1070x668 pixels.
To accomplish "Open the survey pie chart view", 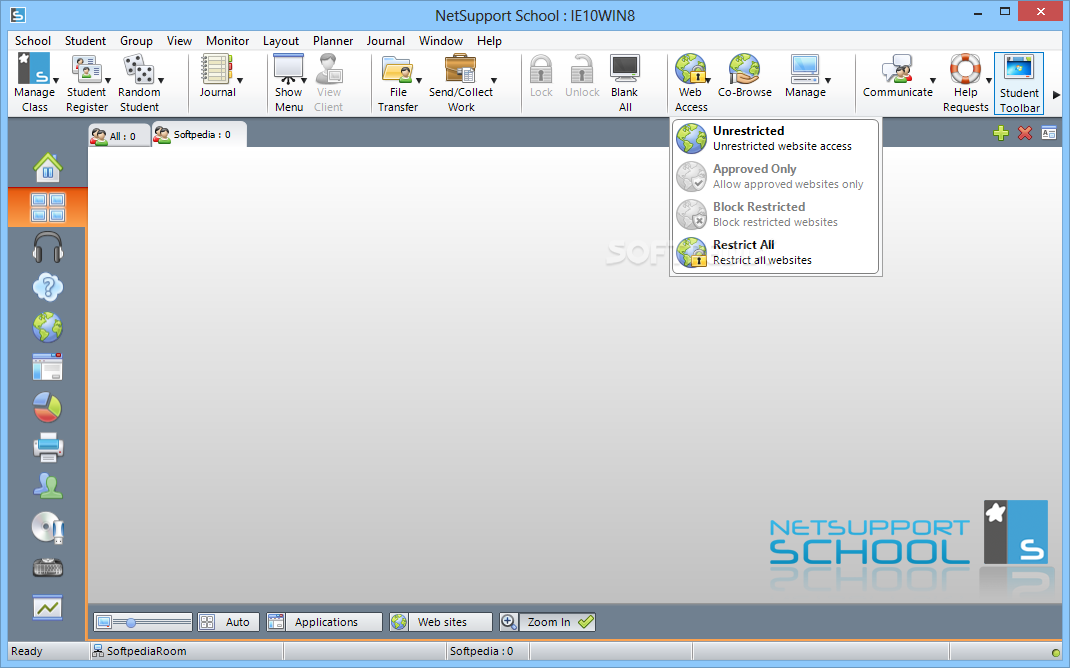I will click(48, 407).
